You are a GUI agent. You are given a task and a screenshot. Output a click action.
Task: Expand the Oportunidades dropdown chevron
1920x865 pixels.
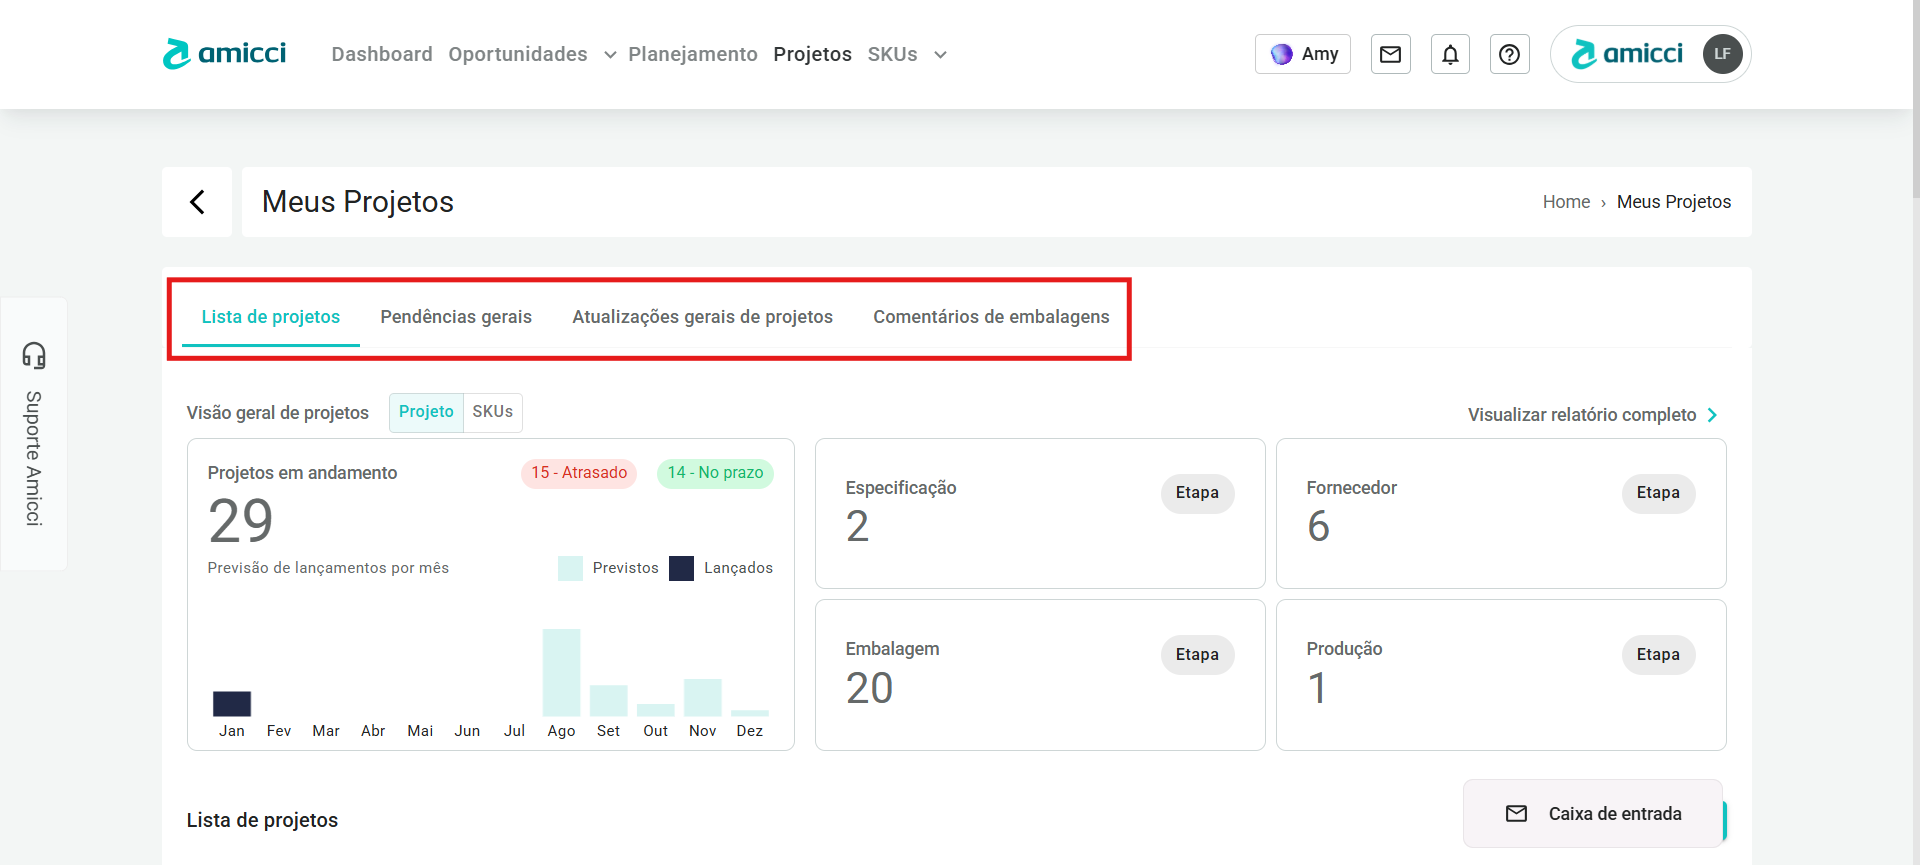[610, 55]
